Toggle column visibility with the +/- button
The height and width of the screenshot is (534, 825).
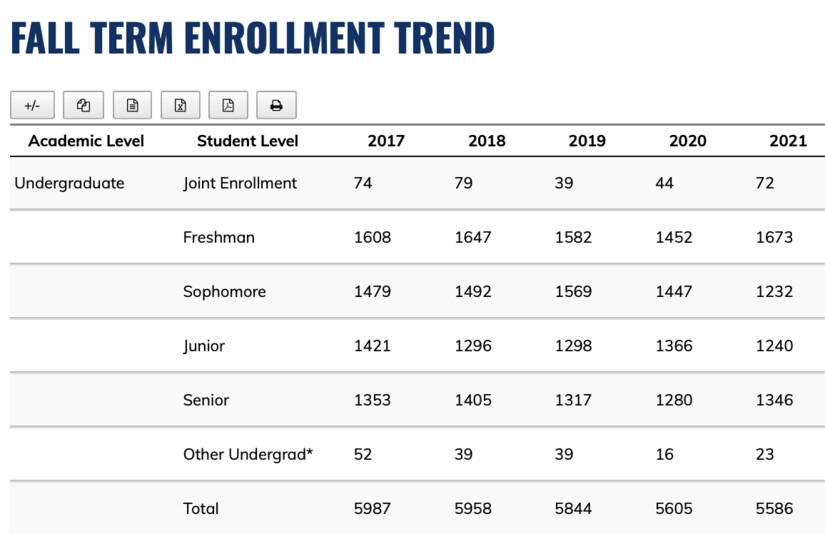pos(32,105)
